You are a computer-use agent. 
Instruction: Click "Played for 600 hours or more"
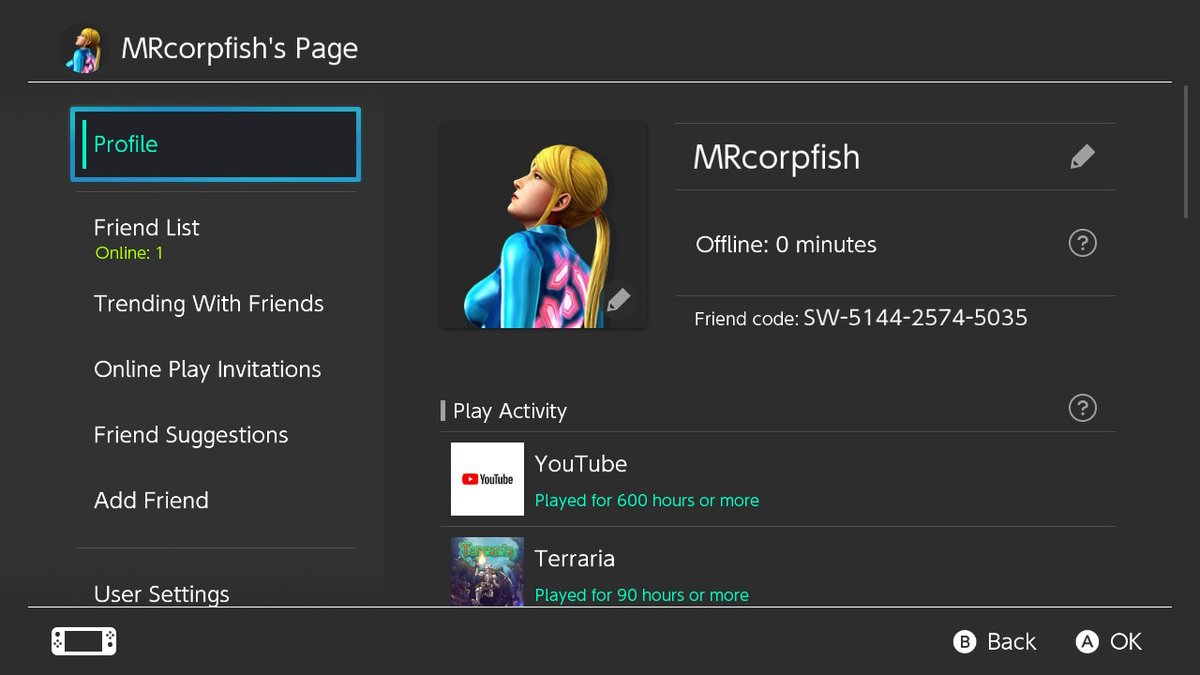[647, 500]
